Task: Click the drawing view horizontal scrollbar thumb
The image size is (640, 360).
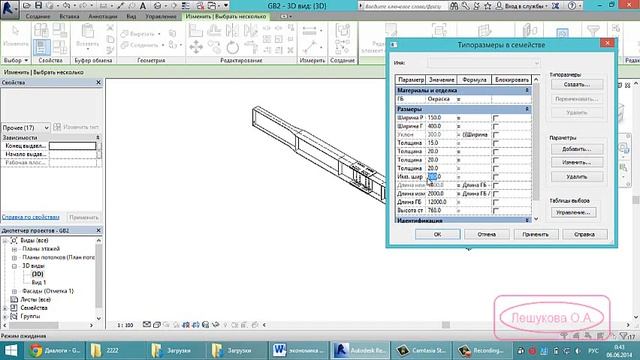Action: [446, 325]
